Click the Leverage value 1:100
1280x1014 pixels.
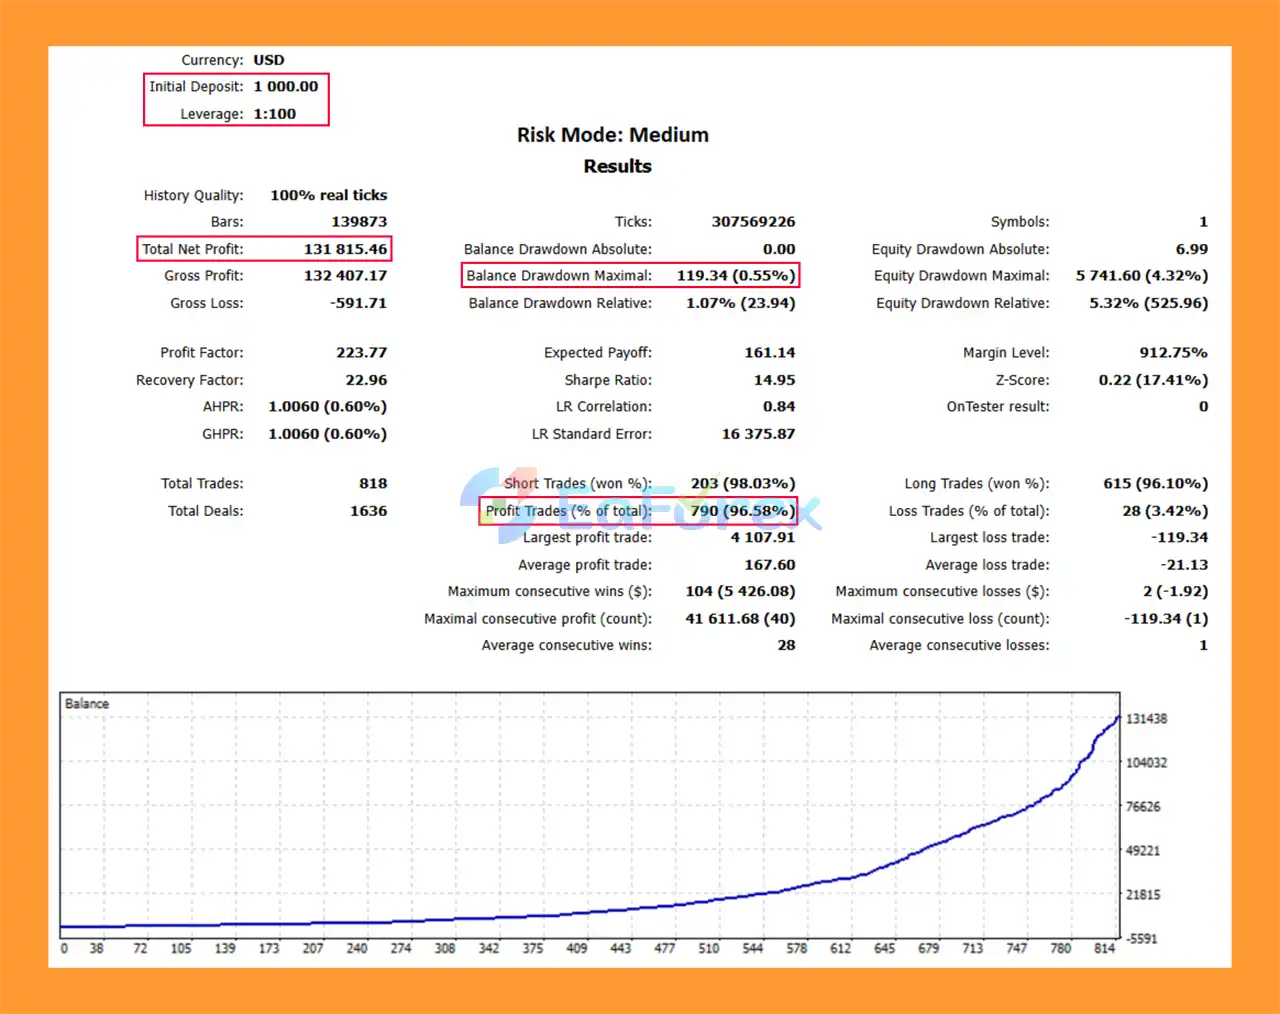(x=274, y=114)
